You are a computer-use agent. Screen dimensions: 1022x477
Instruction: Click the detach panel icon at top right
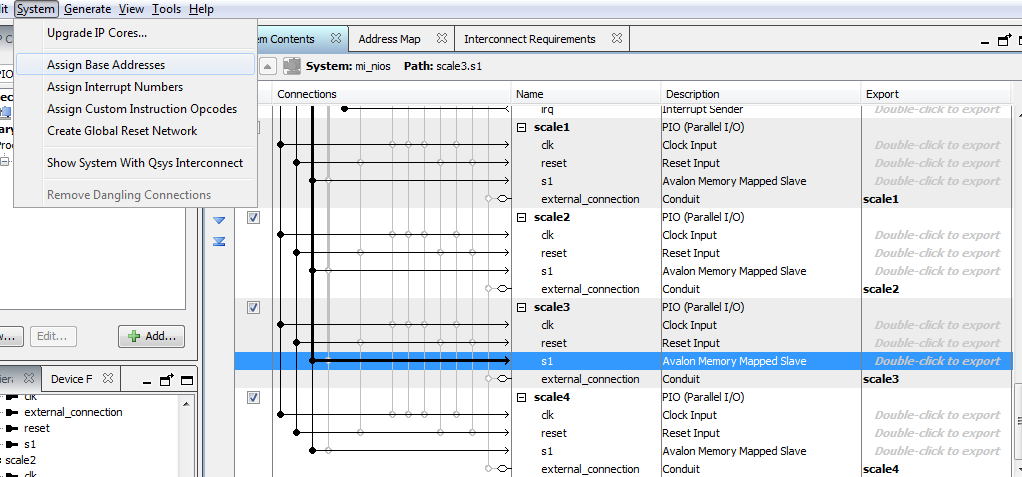click(1003, 40)
